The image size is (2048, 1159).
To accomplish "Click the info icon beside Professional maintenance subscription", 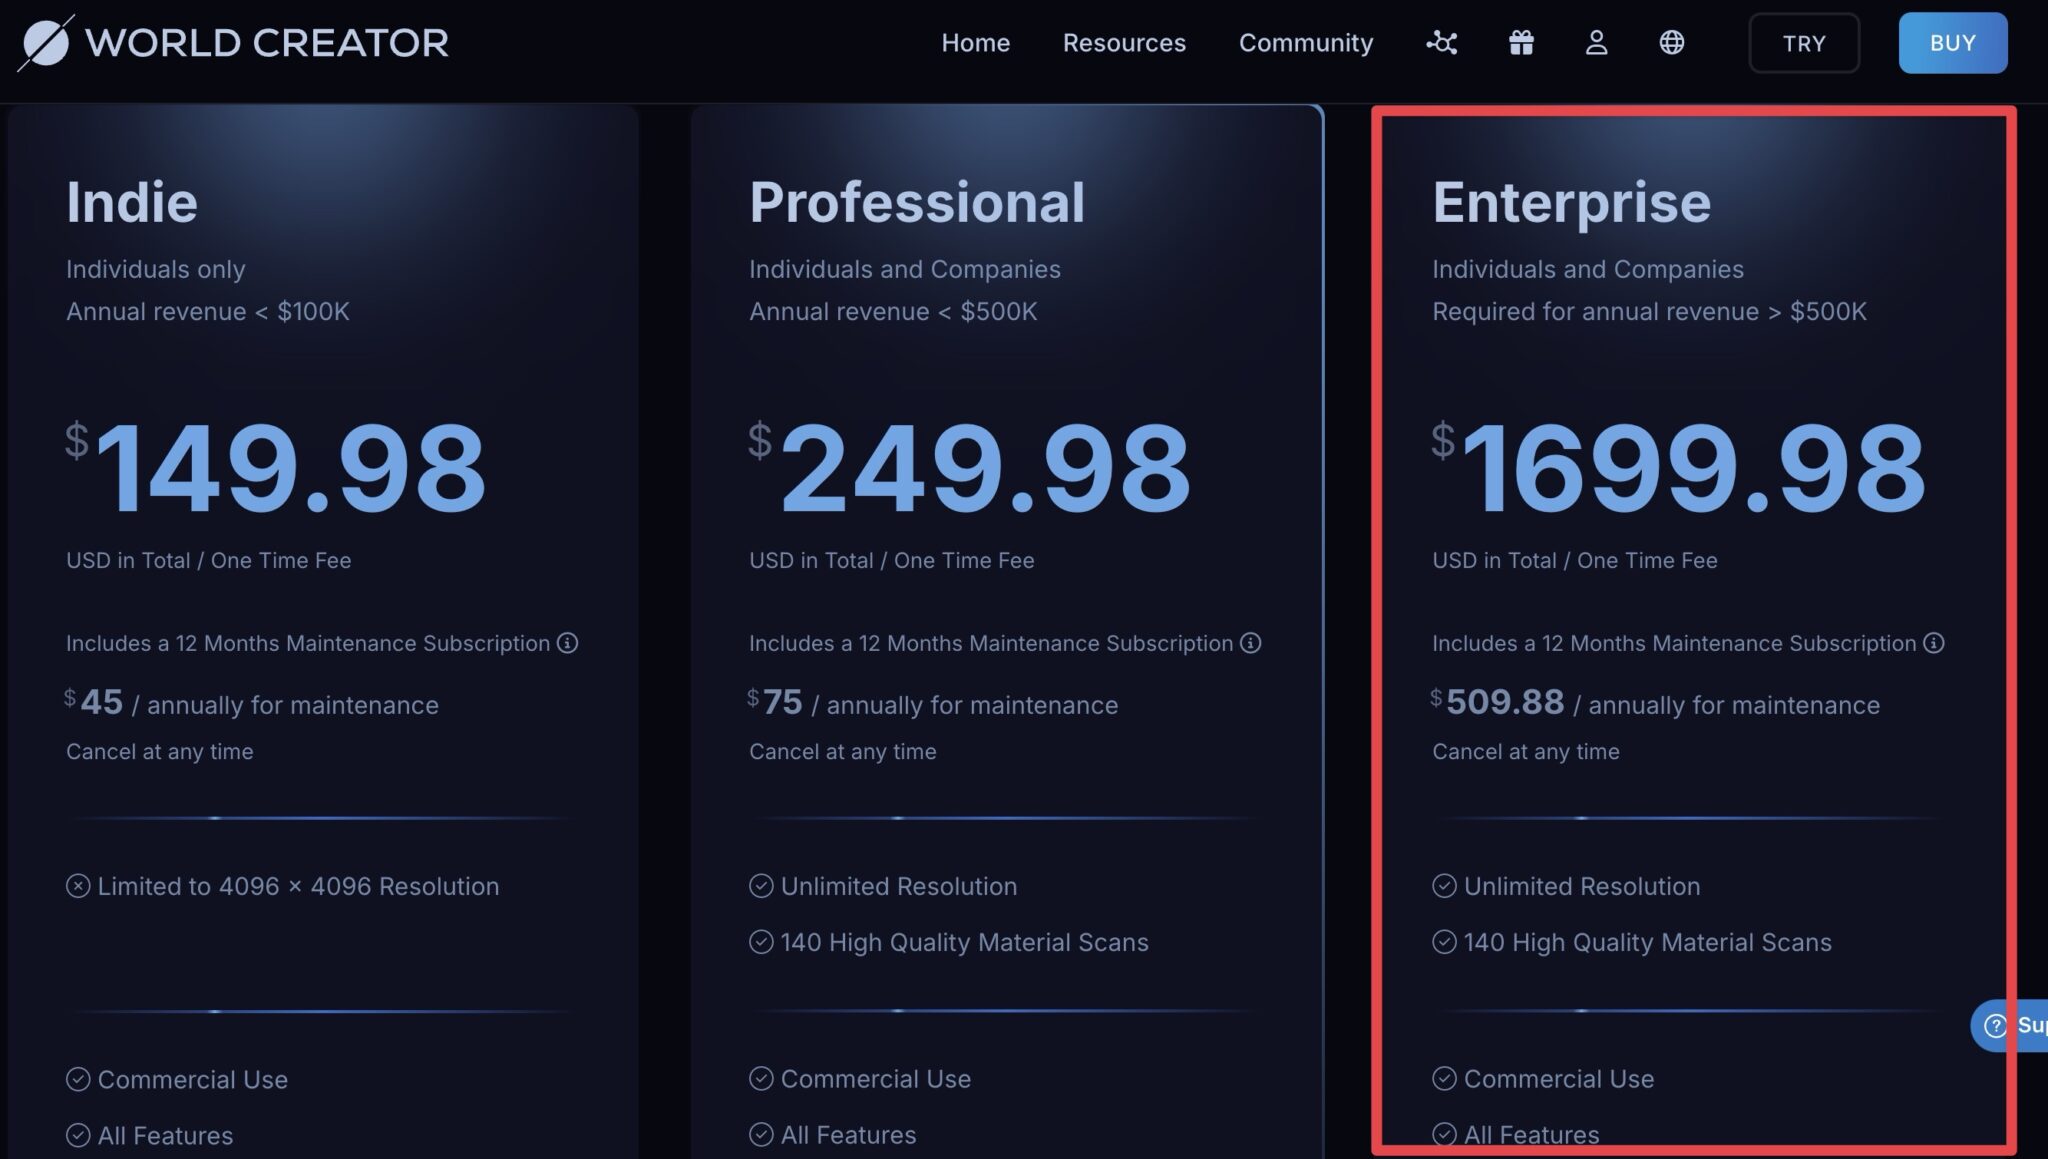I will [1251, 644].
